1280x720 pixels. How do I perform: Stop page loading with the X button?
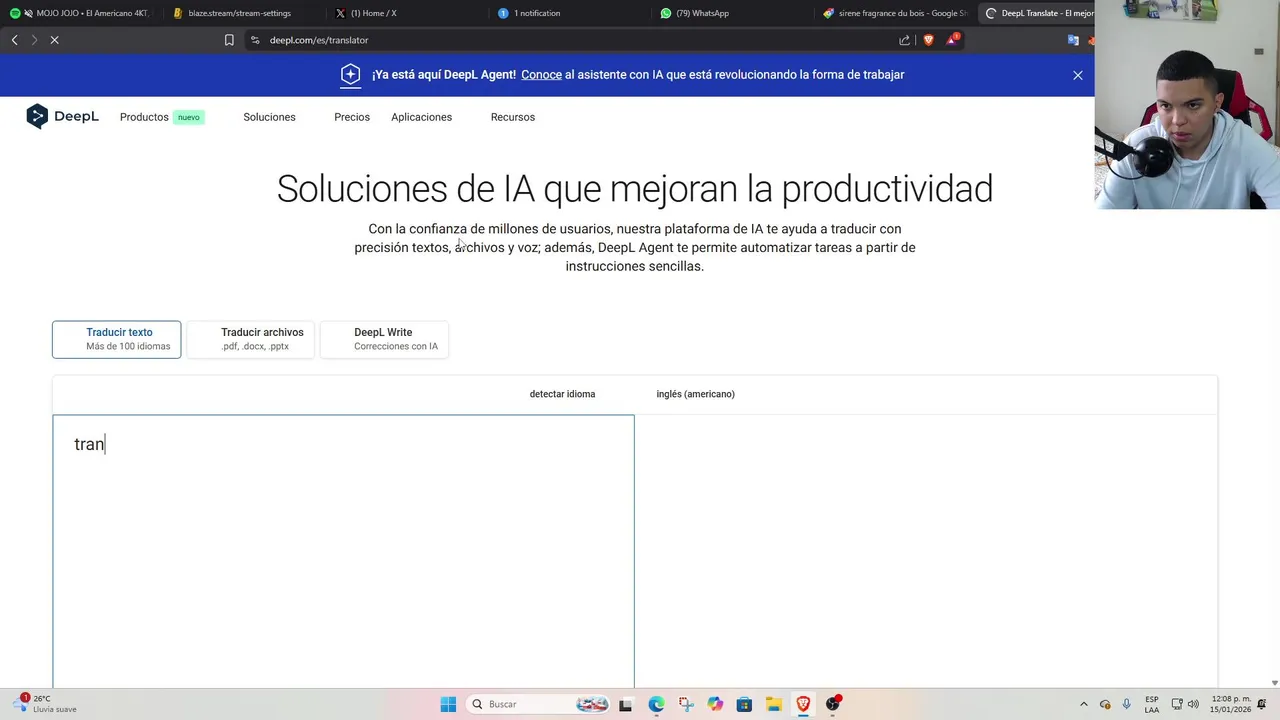coord(54,40)
